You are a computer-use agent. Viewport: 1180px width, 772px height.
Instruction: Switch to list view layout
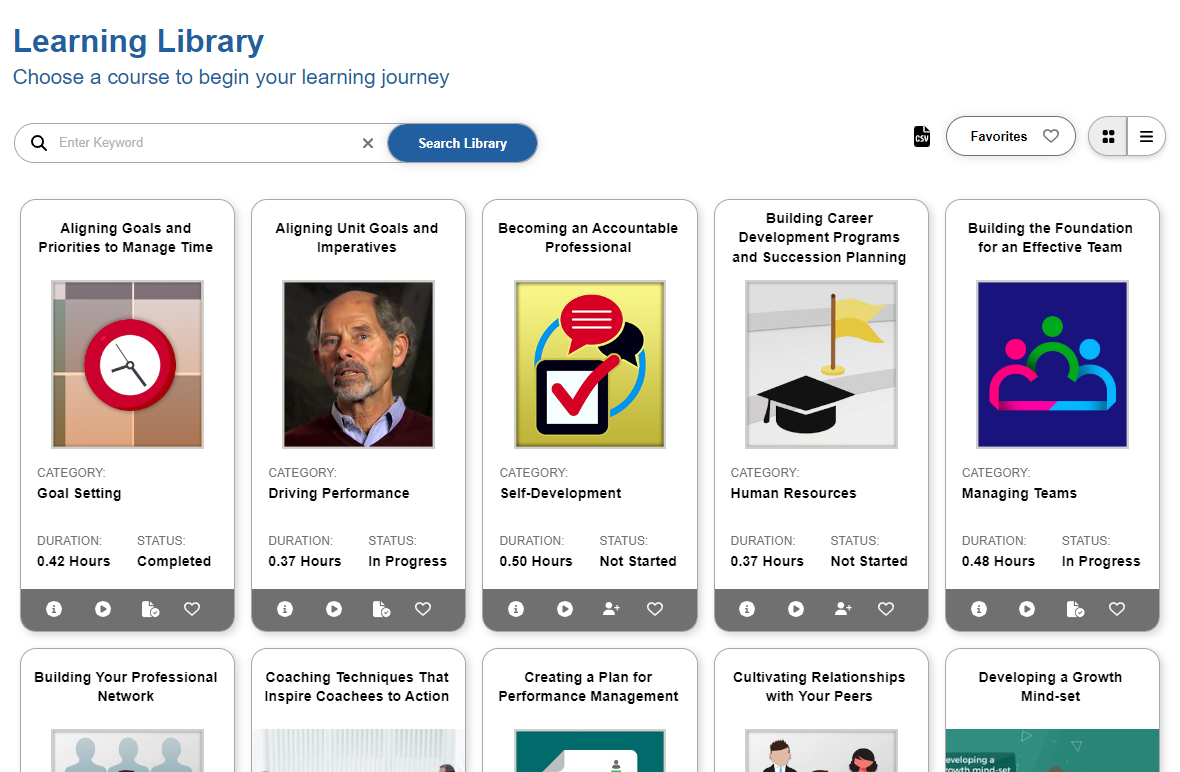(x=1145, y=135)
